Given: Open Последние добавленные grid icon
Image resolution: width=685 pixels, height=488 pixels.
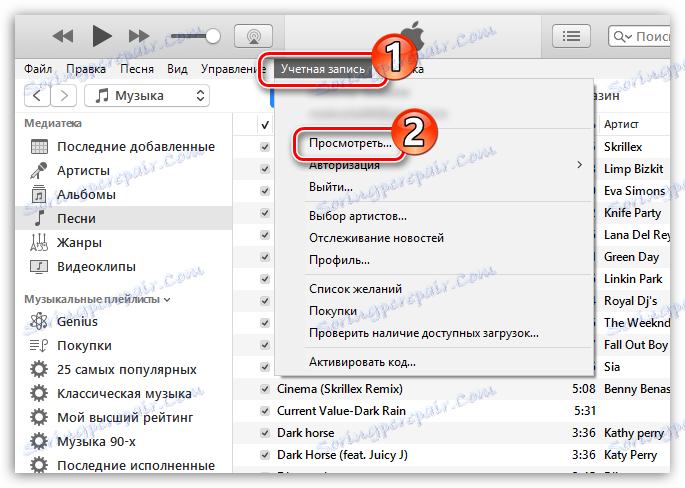Looking at the screenshot, I should (x=39, y=147).
